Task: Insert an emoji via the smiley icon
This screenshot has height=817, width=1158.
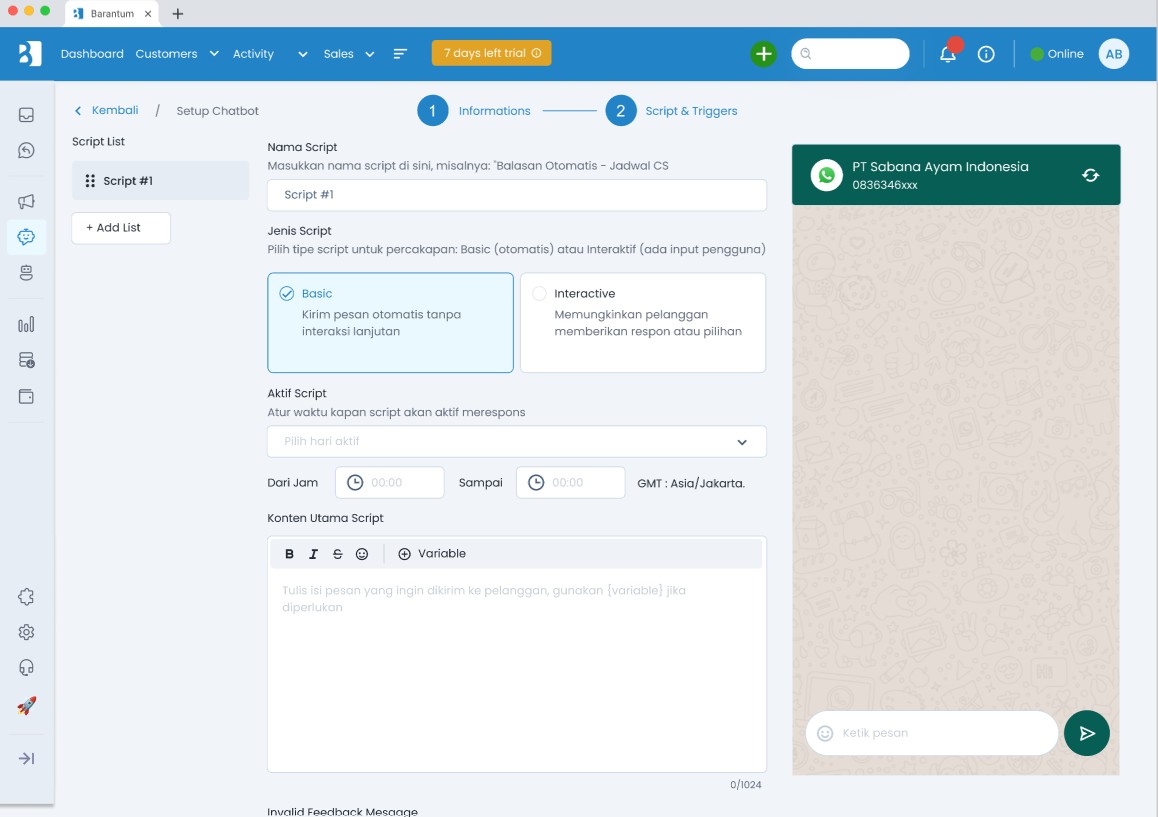Action: (361, 553)
